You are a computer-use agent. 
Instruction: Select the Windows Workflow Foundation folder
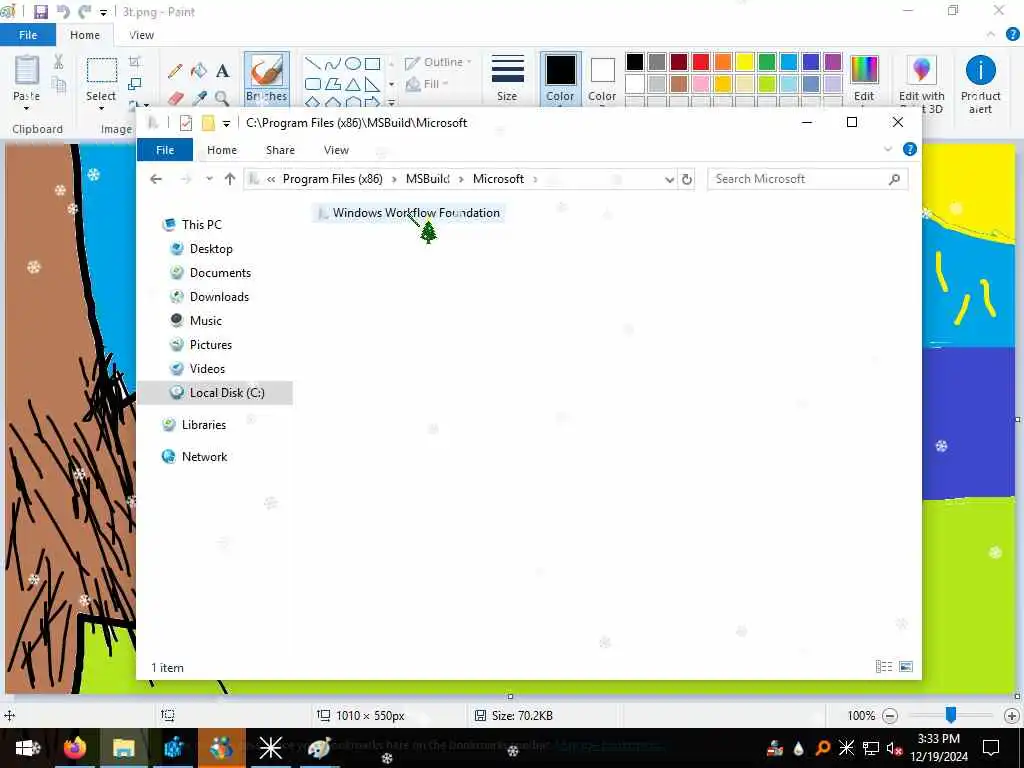point(408,213)
